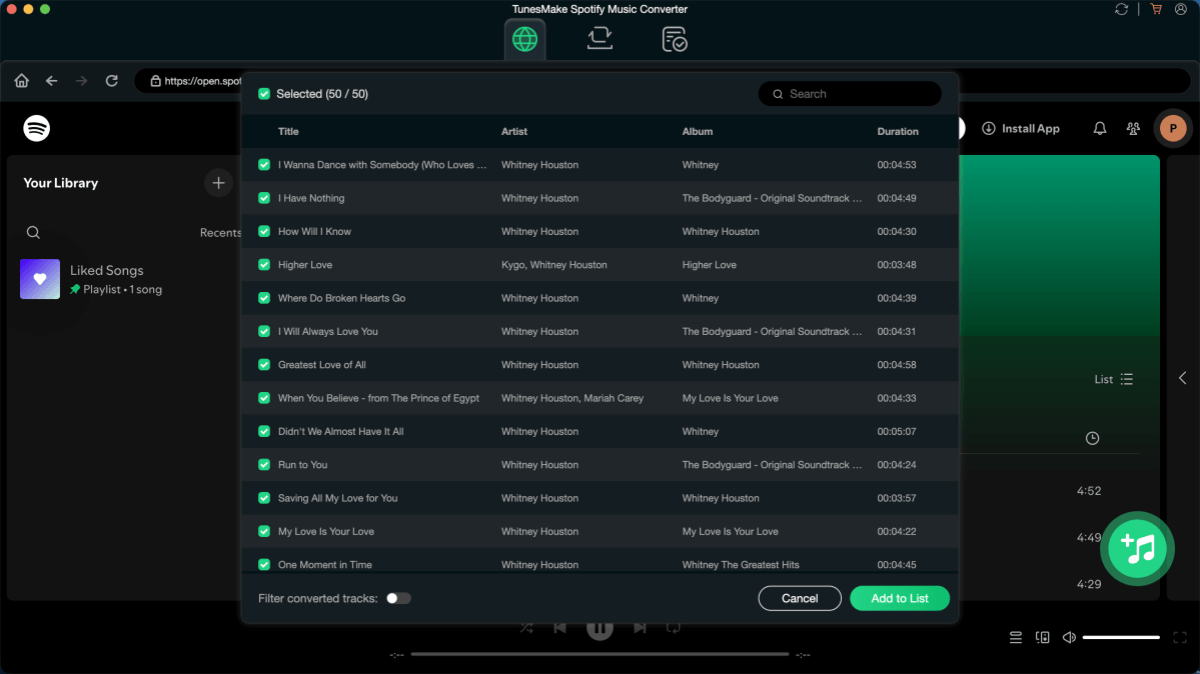Click the Title column header
This screenshot has height=674, width=1200.
(288, 132)
